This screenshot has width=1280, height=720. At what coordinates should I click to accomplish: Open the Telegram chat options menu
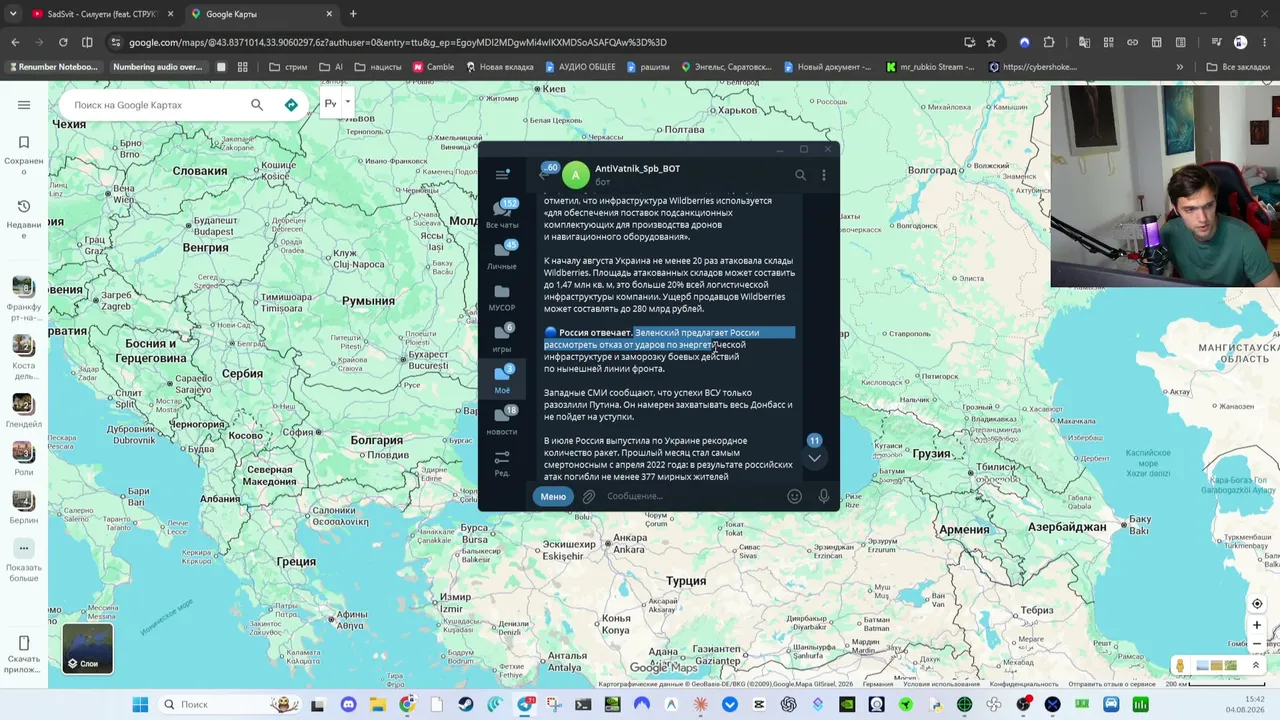824,175
